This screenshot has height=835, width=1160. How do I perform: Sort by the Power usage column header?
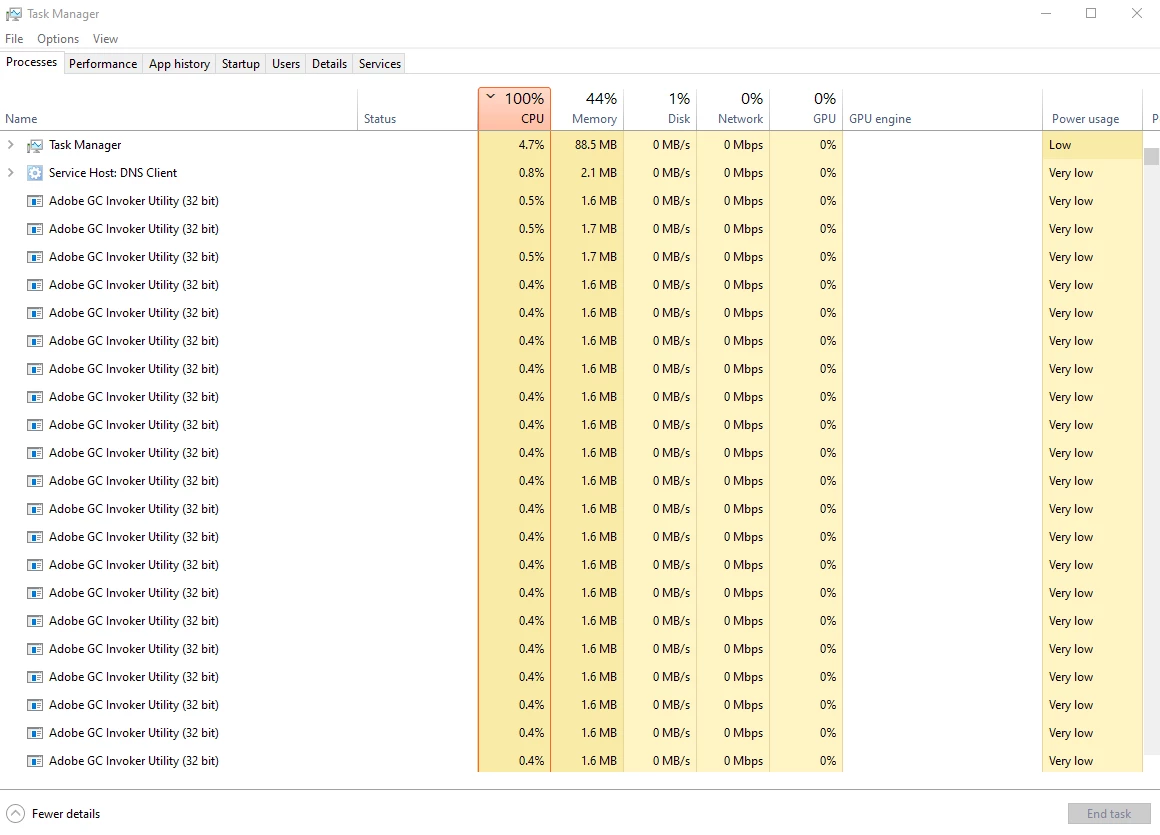pyautogui.click(x=1092, y=109)
